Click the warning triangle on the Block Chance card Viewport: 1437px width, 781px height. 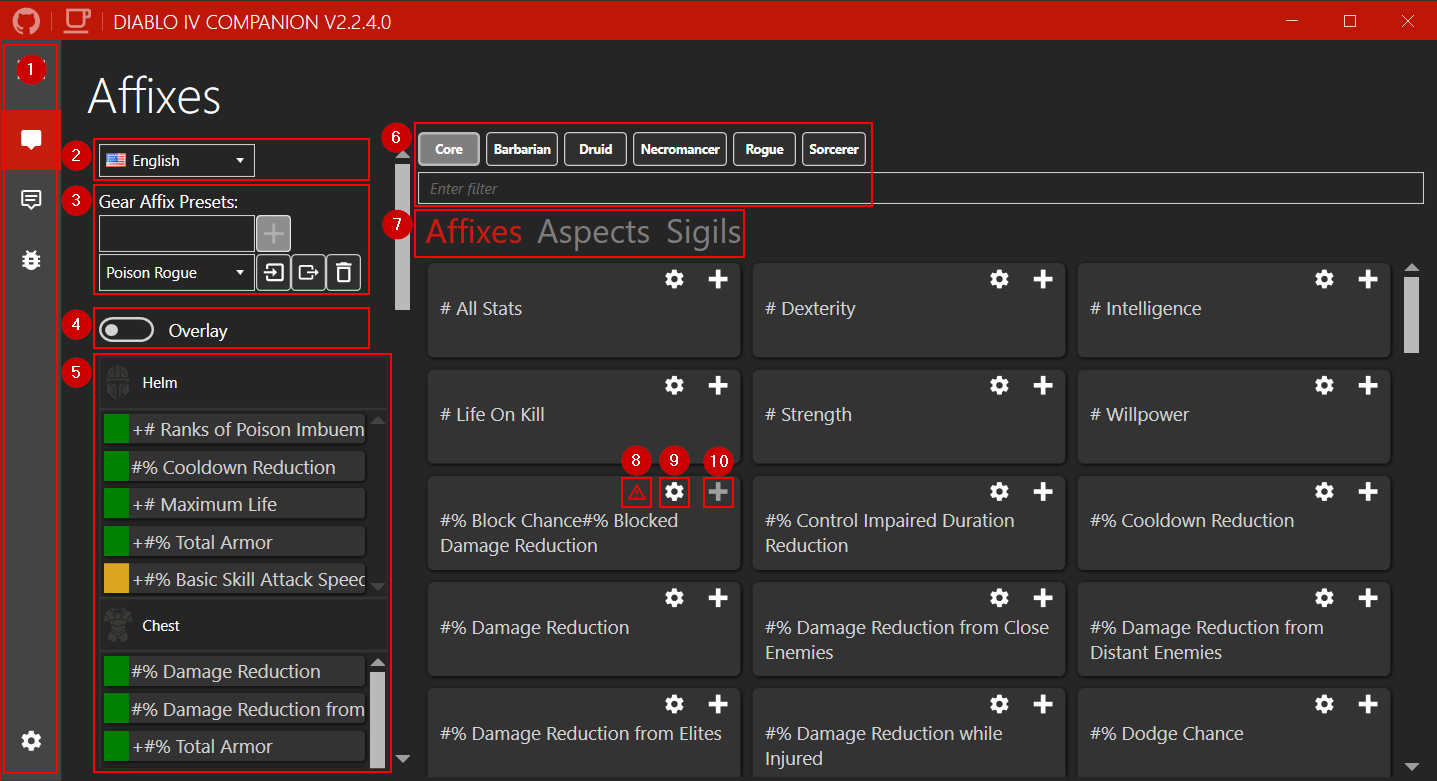pyautogui.click(x=636, y=492)
